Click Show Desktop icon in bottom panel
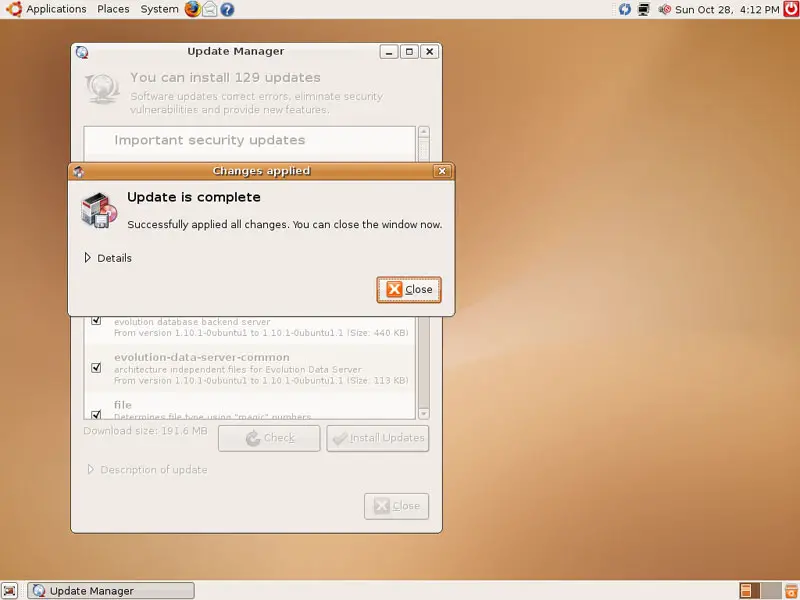This screenshot has height=600, width=800. point(10,591)
